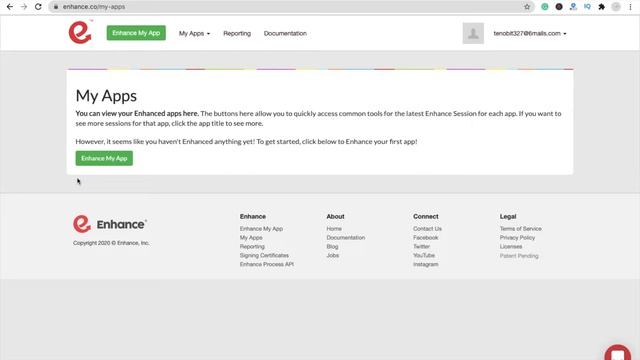Open the Licenses footer link
The image size is (640, 360).
tap(511, 247)
